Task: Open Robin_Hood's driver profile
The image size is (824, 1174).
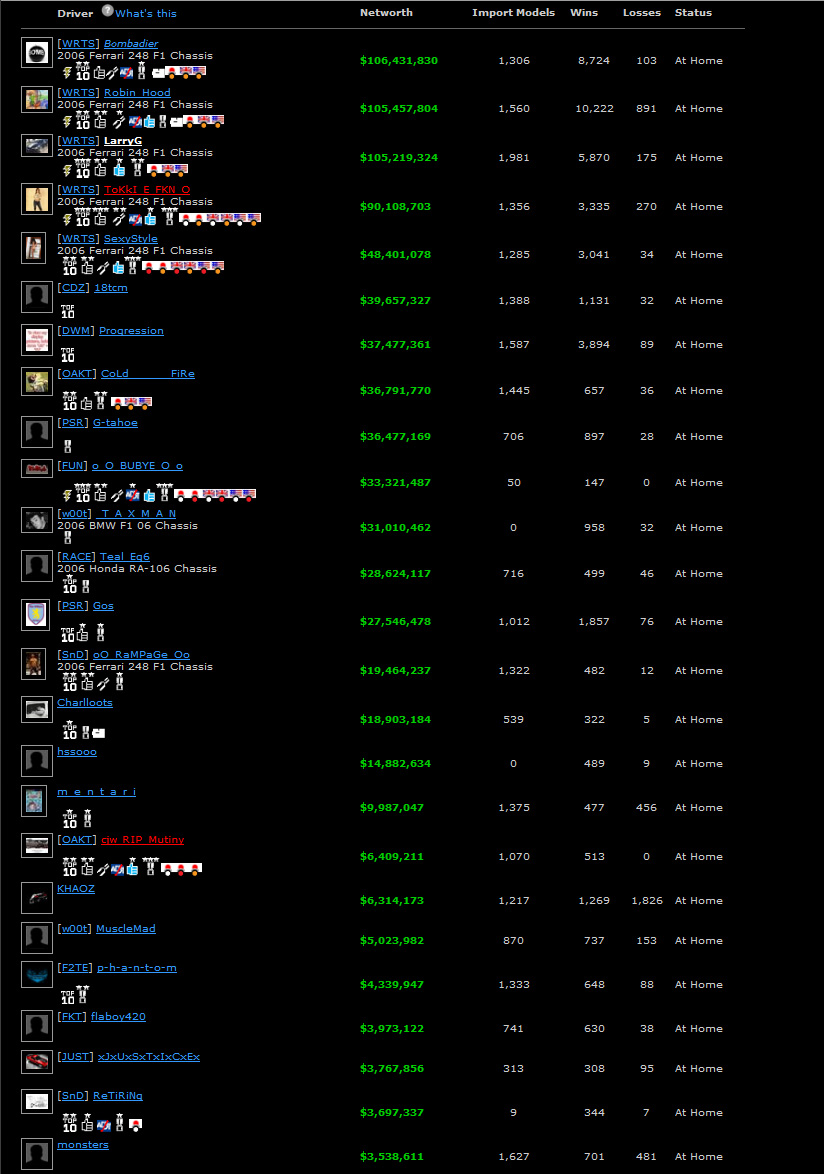Action: point(137,92)
